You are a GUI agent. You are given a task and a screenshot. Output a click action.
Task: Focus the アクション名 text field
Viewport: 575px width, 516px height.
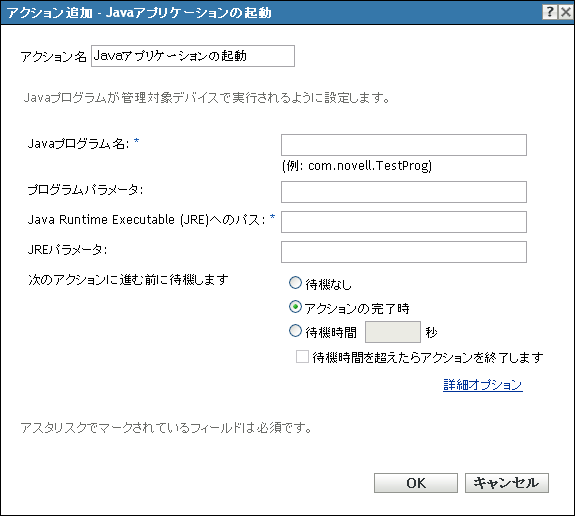click(193, 56)
